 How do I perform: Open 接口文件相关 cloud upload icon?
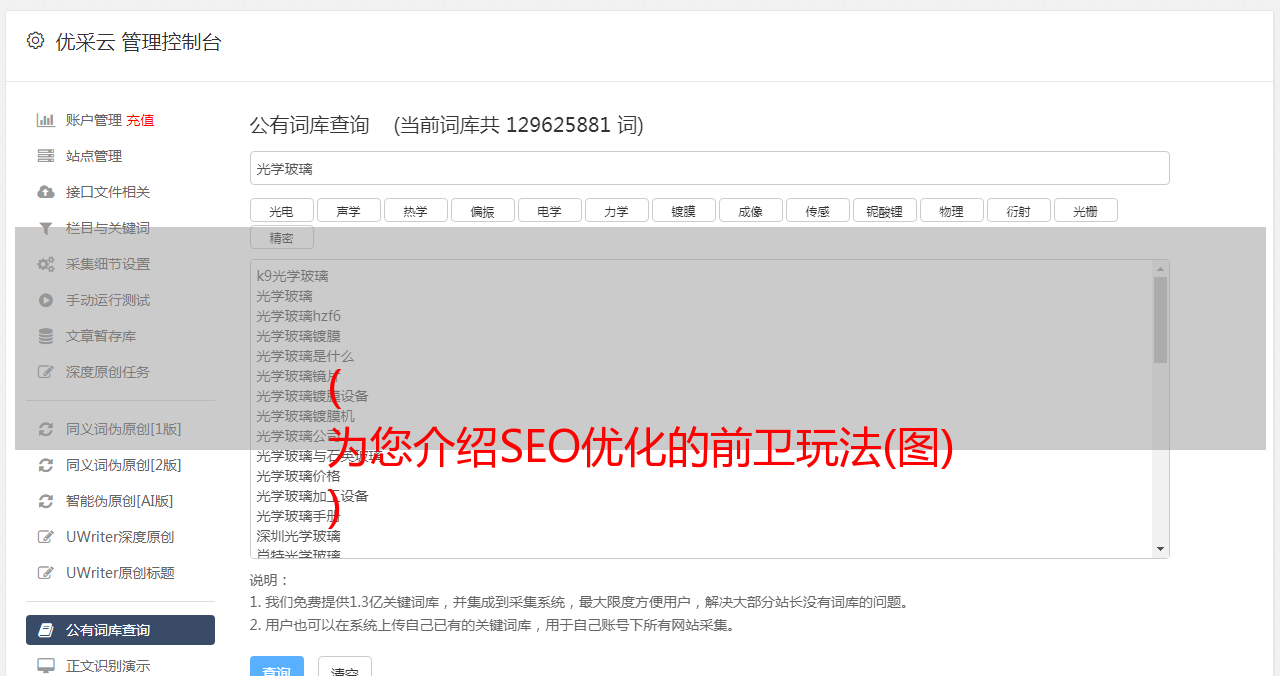point(45,192)
